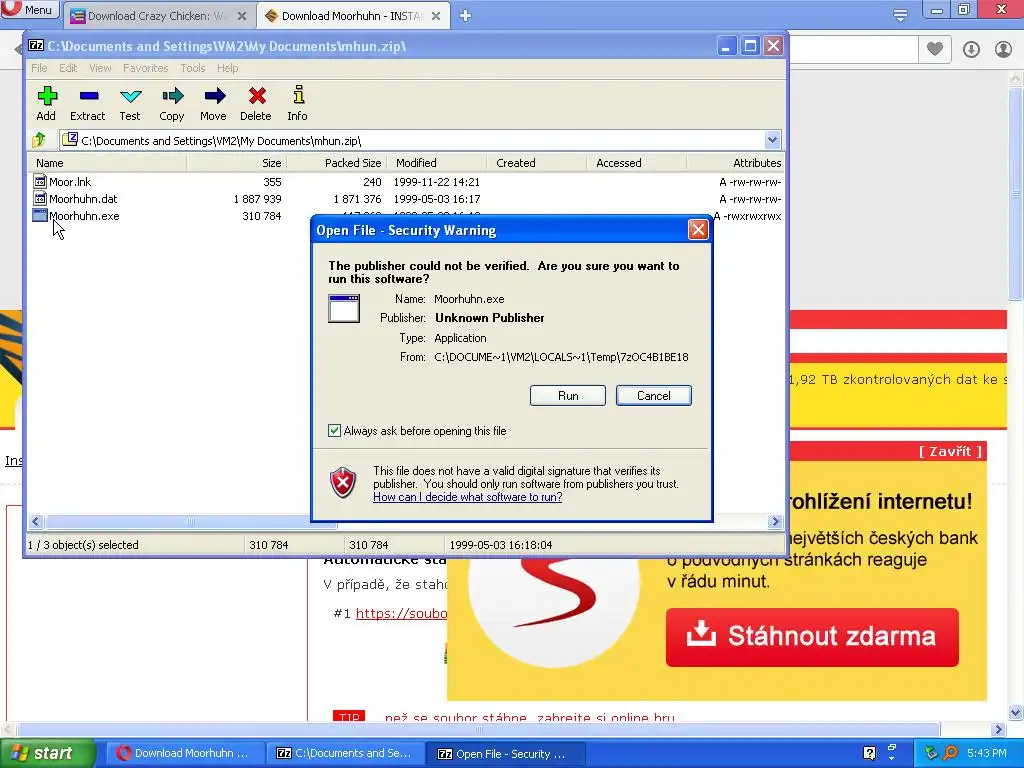
Task: Uncheck Always ask before opening this file
Action: pyautogui.click(x=334, y=431)
